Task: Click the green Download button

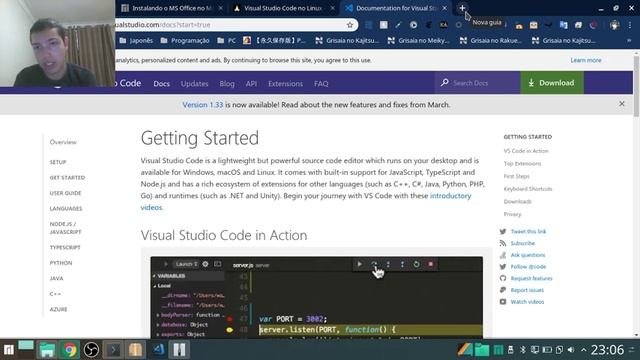Action: tap(552, 83)
